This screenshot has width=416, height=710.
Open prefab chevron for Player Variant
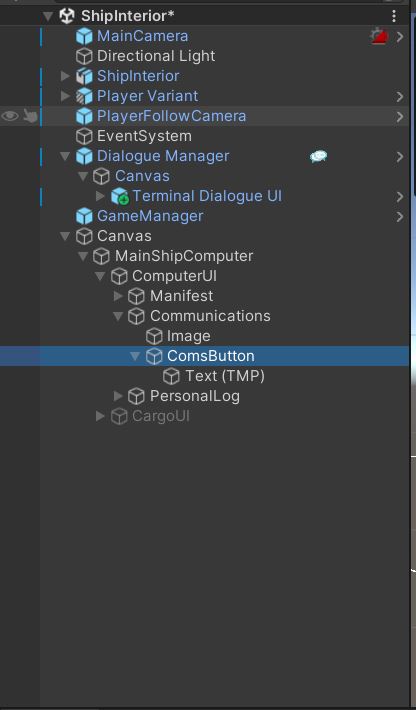click(x=400, y=96)
